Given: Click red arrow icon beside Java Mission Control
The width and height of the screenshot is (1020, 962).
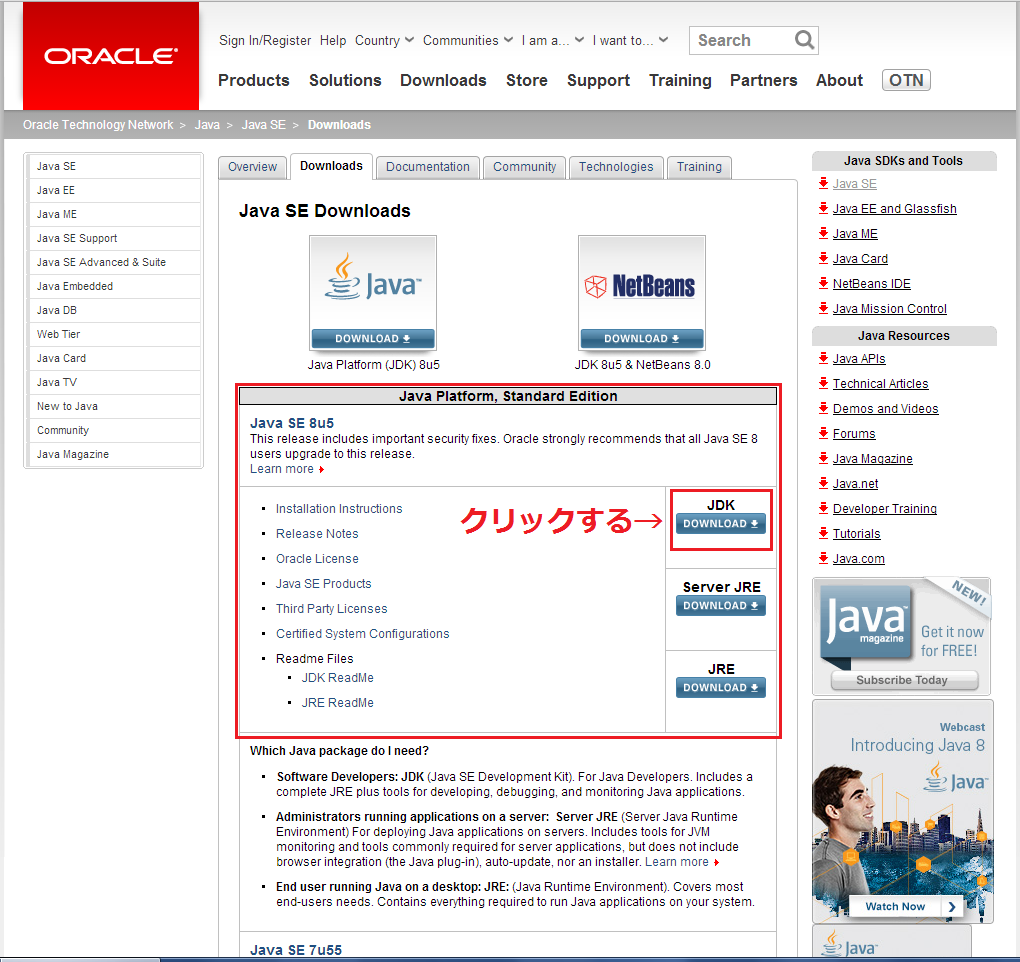Looking at the screenshot, I should pyautogui.click(x=824, y=308).
